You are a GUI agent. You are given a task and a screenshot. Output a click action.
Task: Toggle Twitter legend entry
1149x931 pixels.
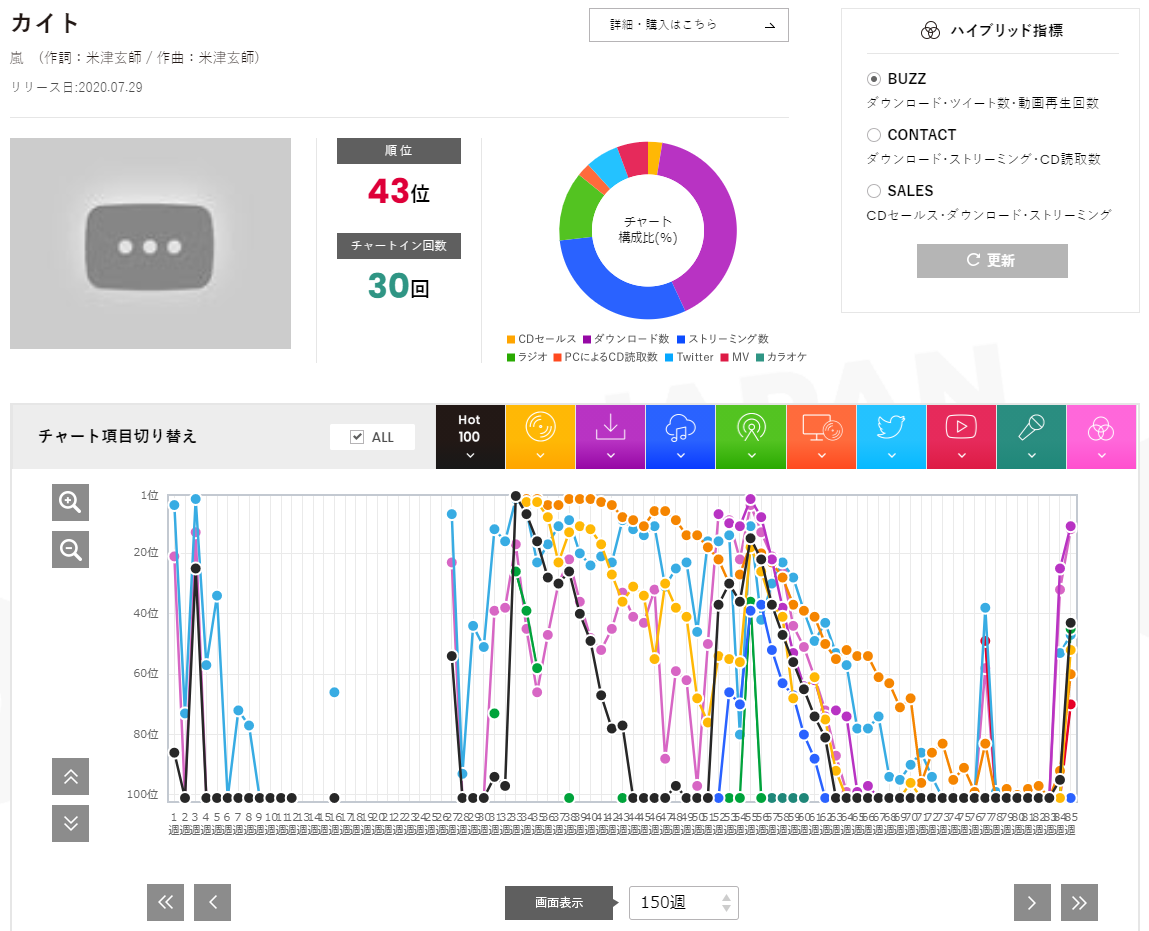[x=690, y=357]
